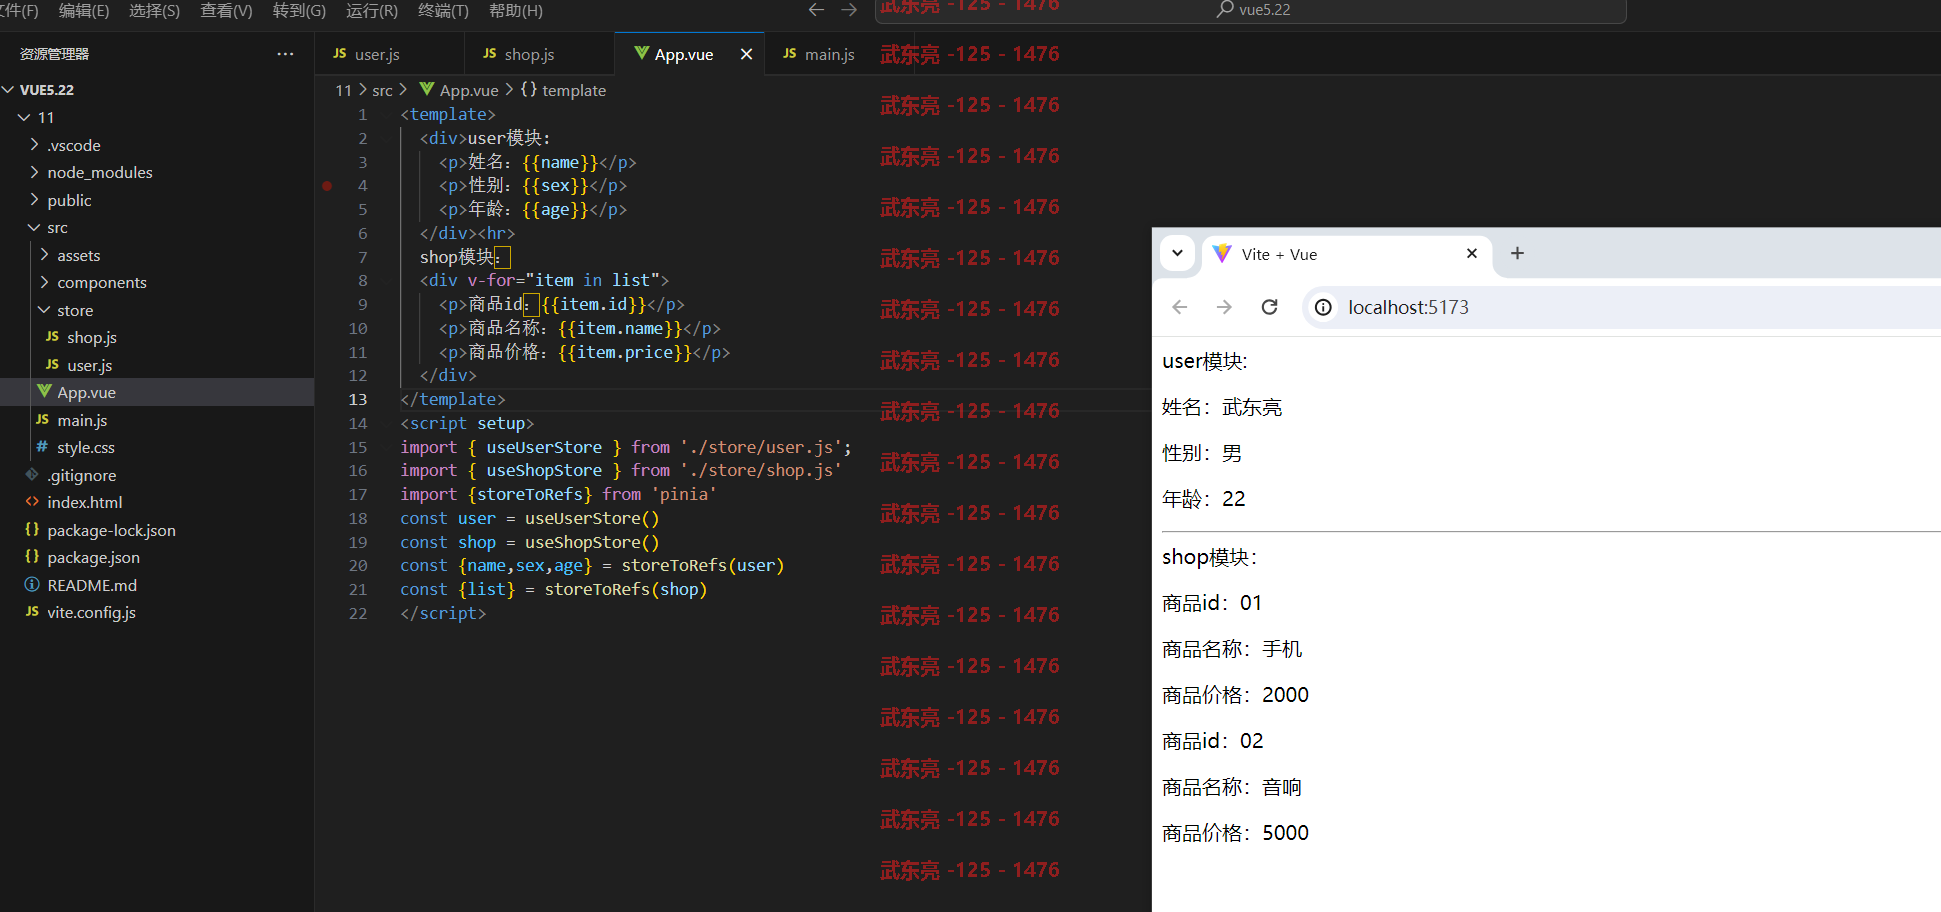Click the 商品名称：手机 text in browser

tap(1232, 649)
